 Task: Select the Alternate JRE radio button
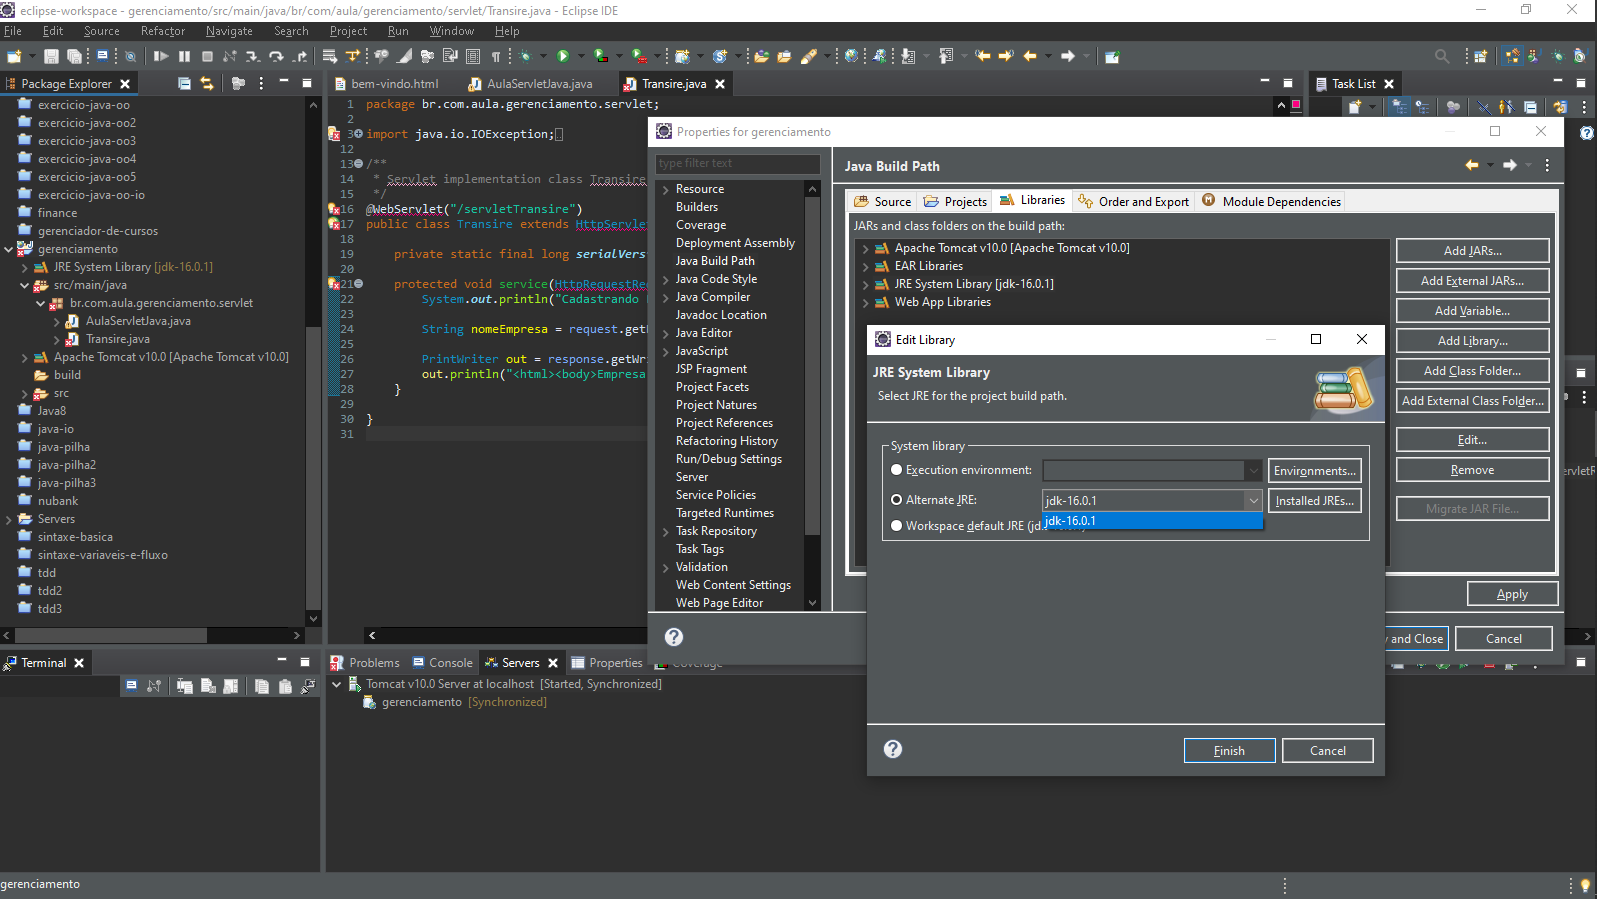(x=896, y=500)
